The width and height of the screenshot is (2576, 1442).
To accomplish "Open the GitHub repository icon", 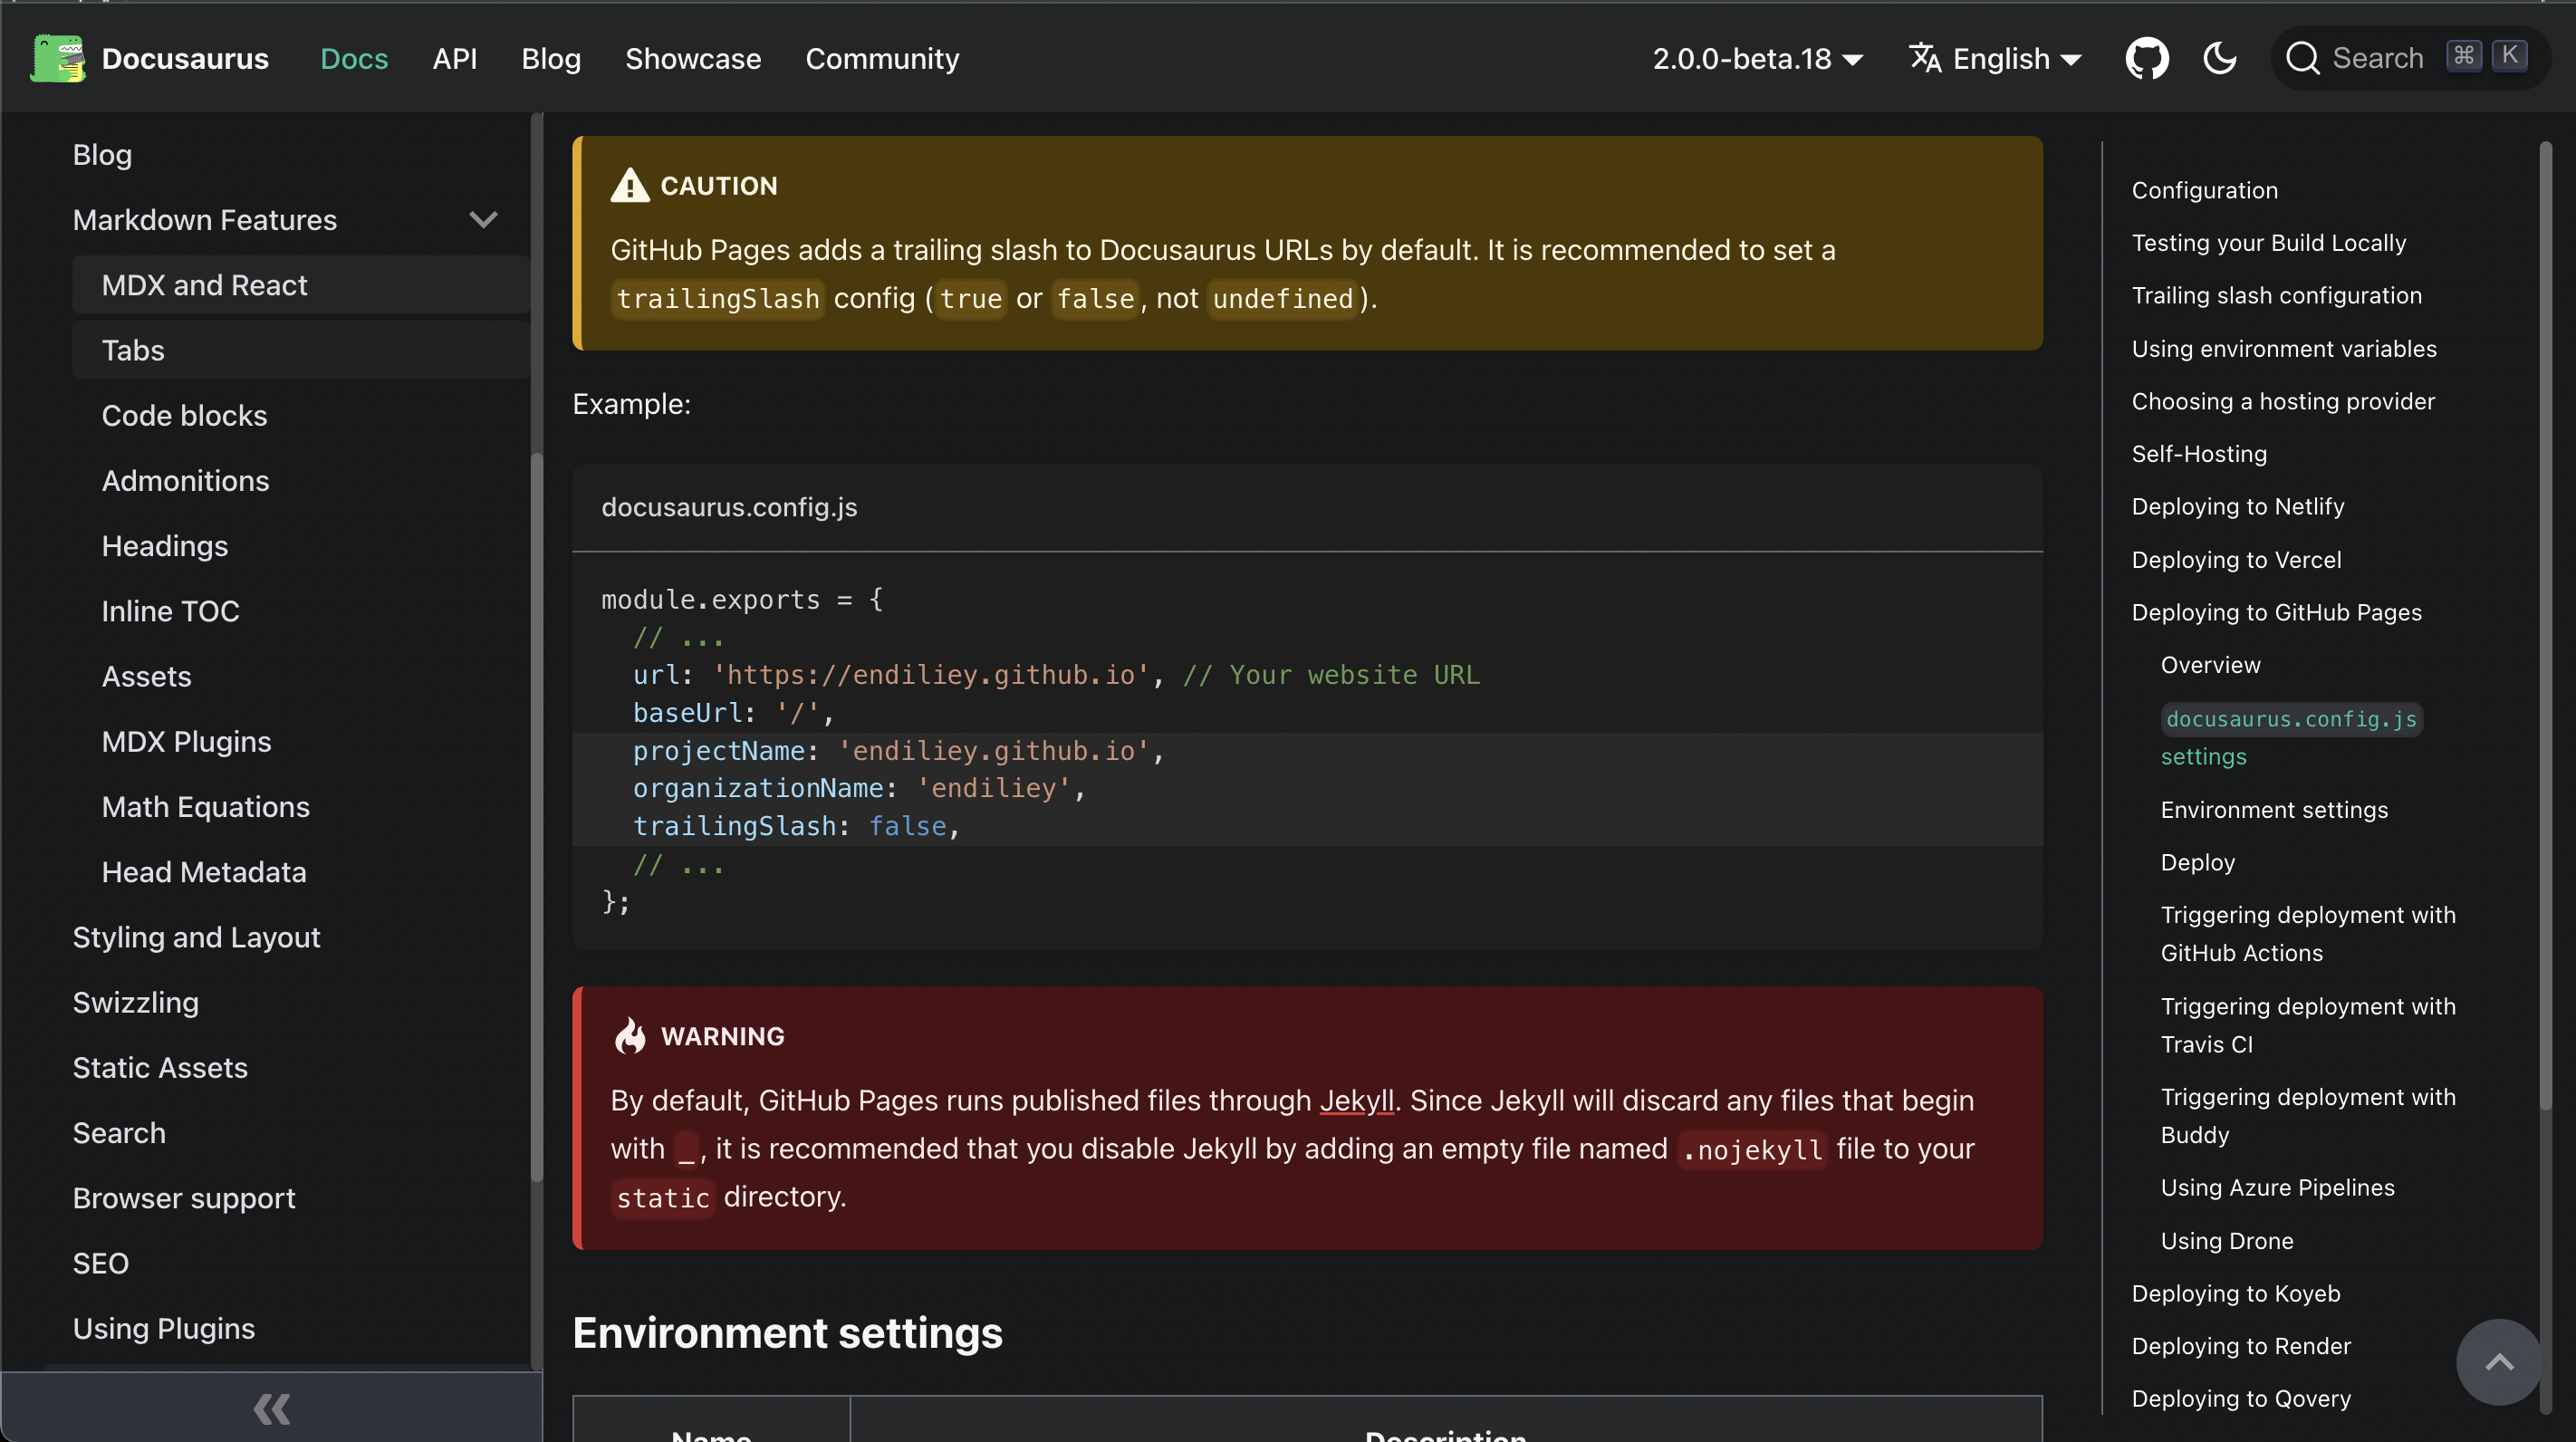I will [x=2146, y=58].
